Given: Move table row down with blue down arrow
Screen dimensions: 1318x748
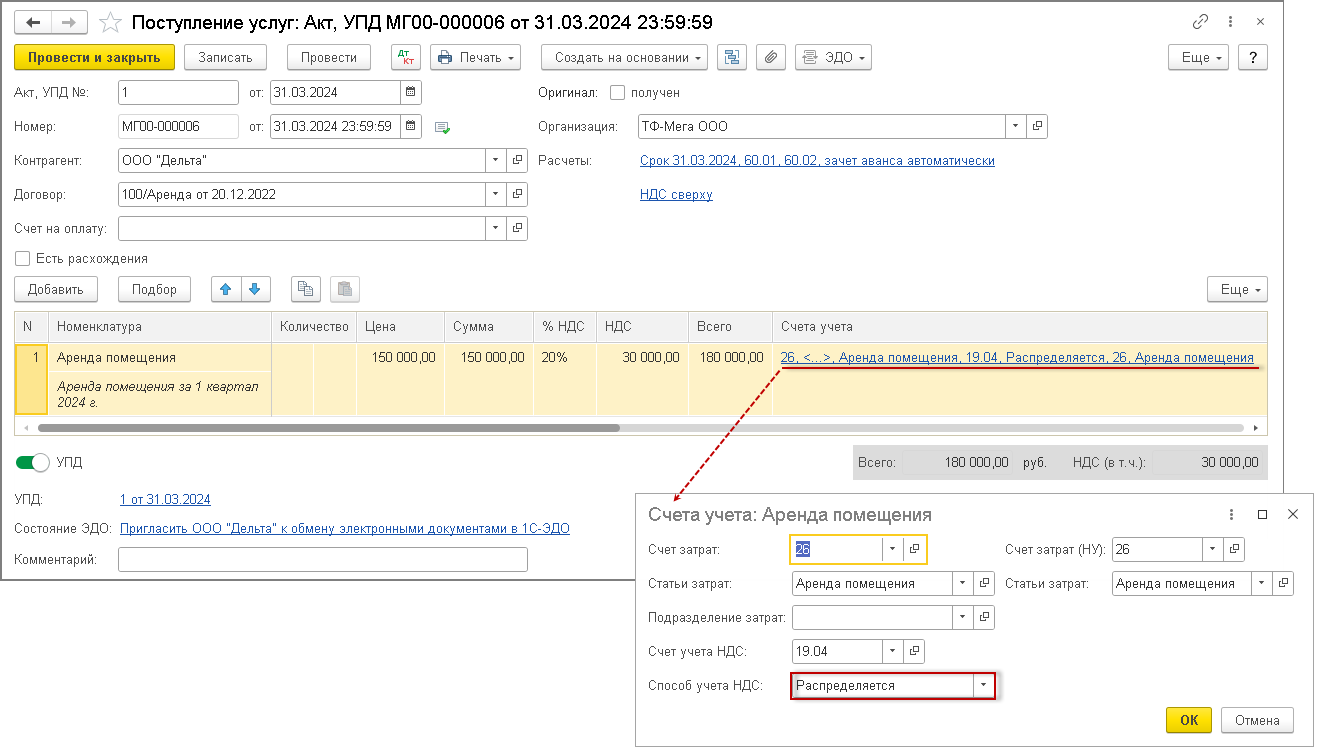Looking at the screenshot, I should (254, 289).
